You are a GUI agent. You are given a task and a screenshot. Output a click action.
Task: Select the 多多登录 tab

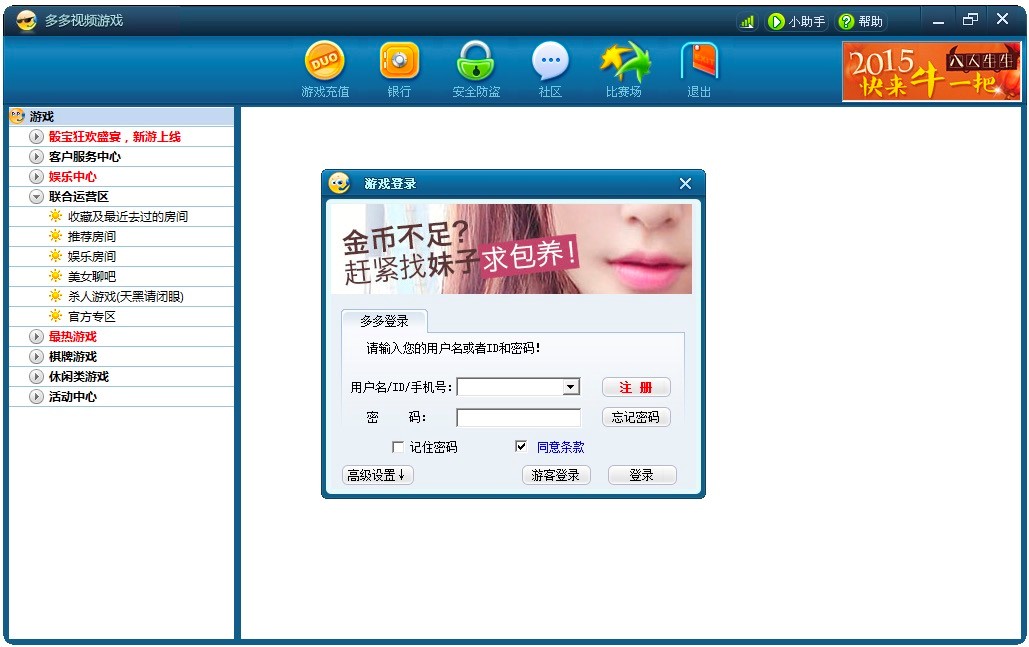coord(384,321)
